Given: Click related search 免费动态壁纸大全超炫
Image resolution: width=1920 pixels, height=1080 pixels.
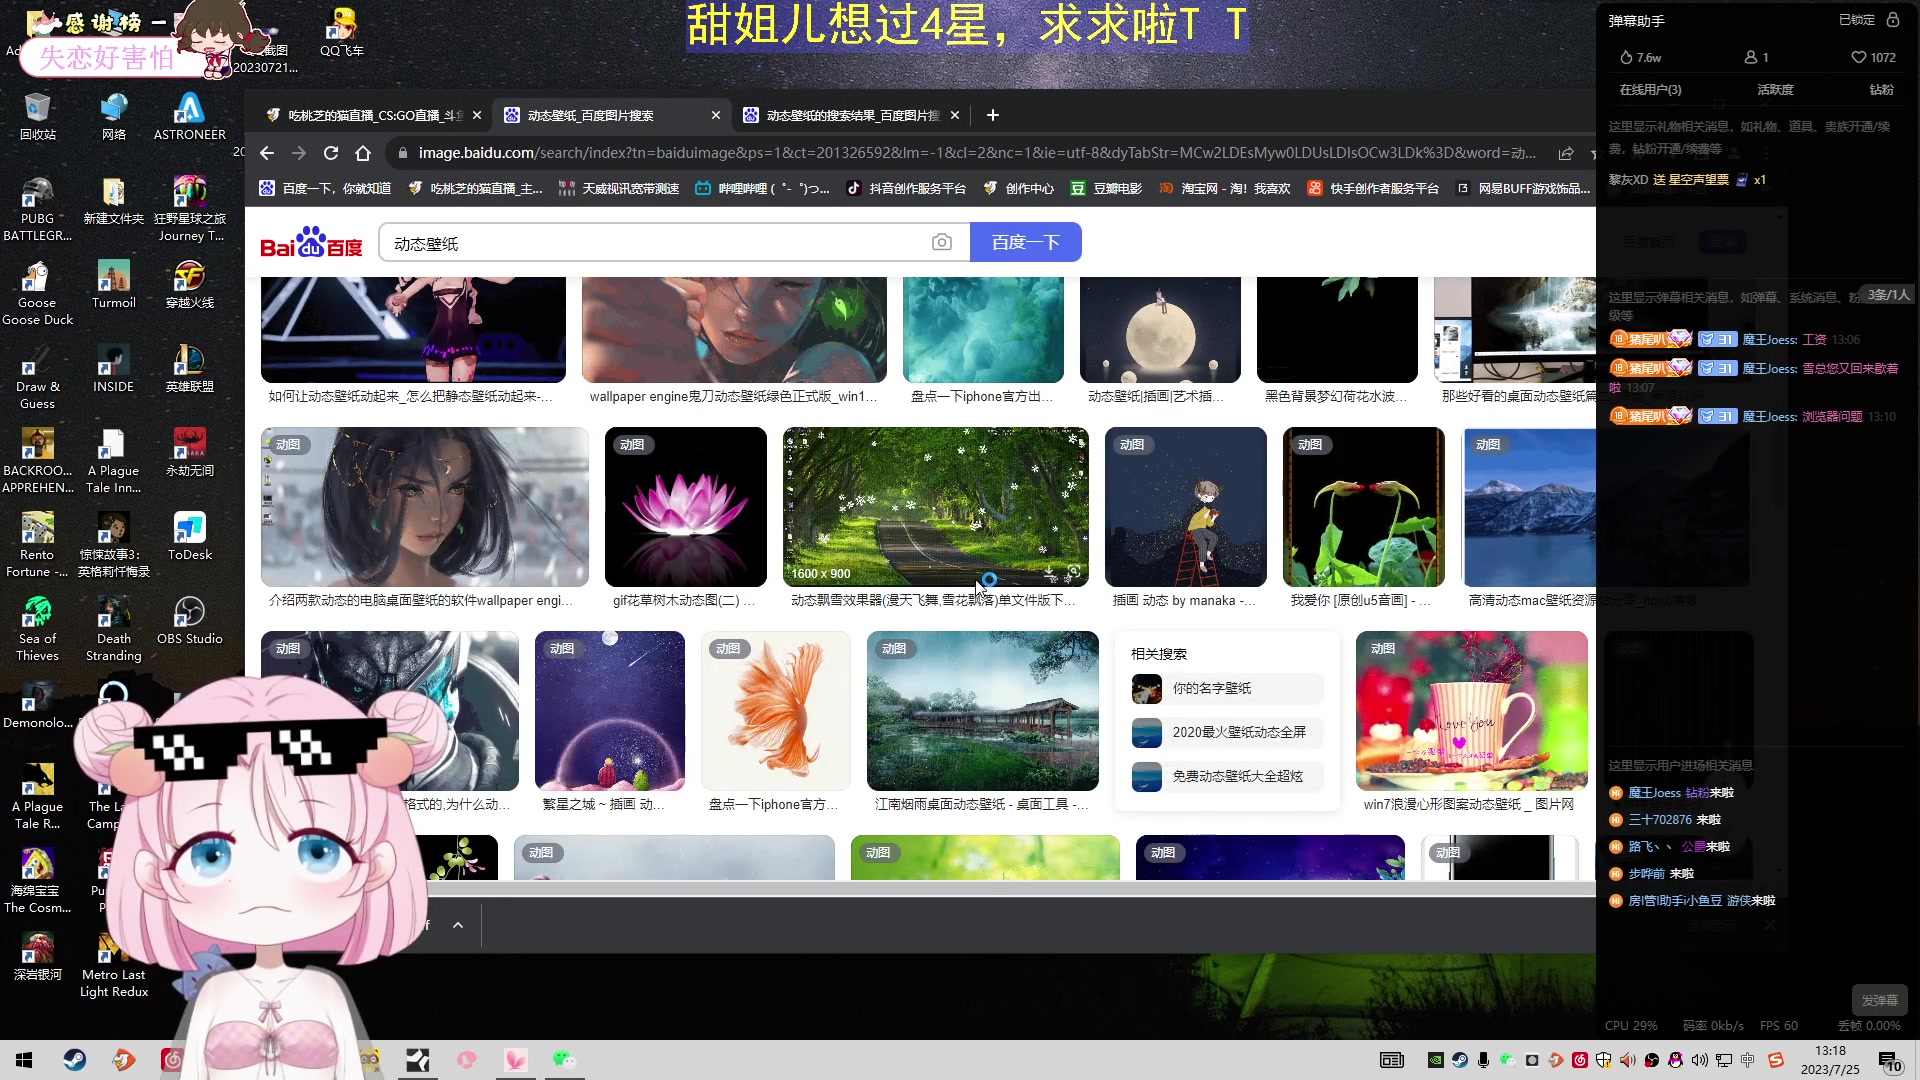Looking at the screenshot, I should pyautogui.click(x=1226, y=776).
